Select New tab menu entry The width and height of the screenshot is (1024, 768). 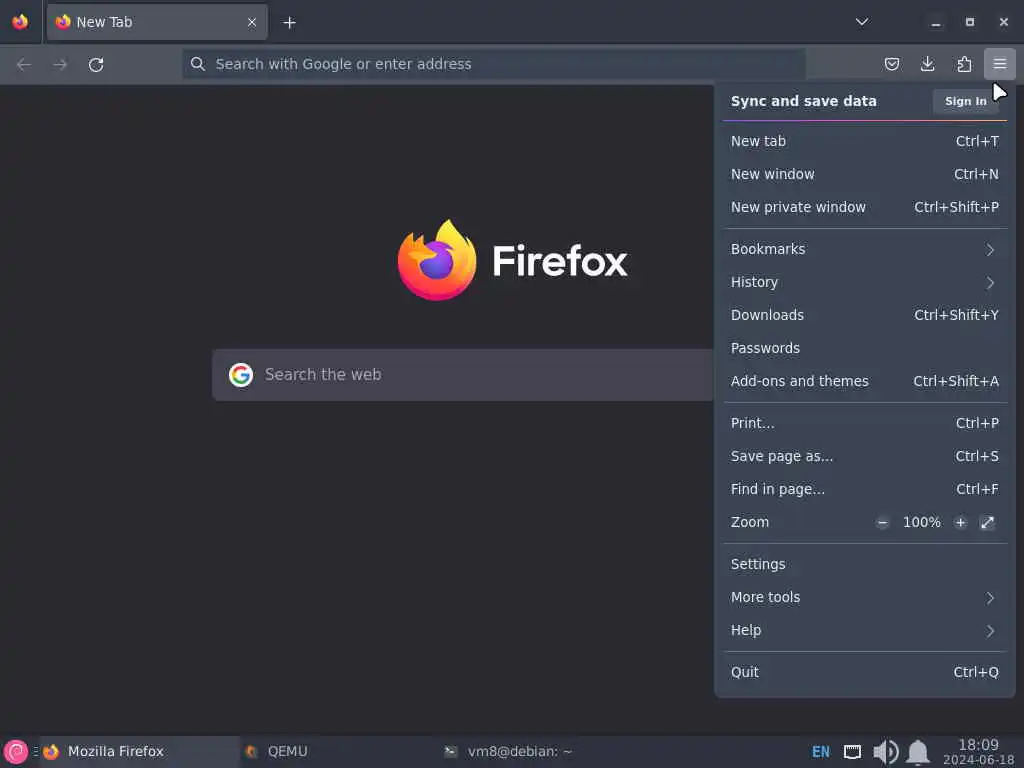coord(865,141)
